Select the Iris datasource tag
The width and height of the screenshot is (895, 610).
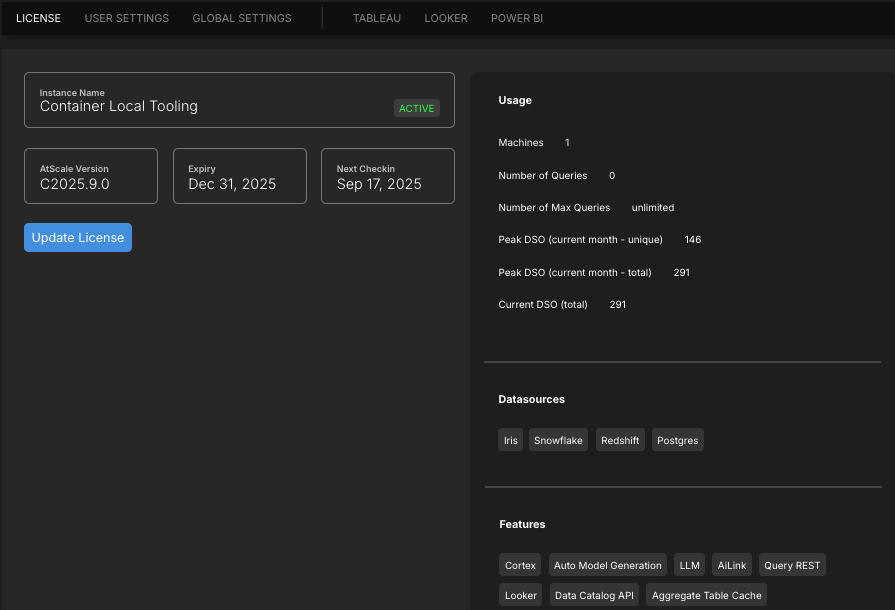point(511,441)
